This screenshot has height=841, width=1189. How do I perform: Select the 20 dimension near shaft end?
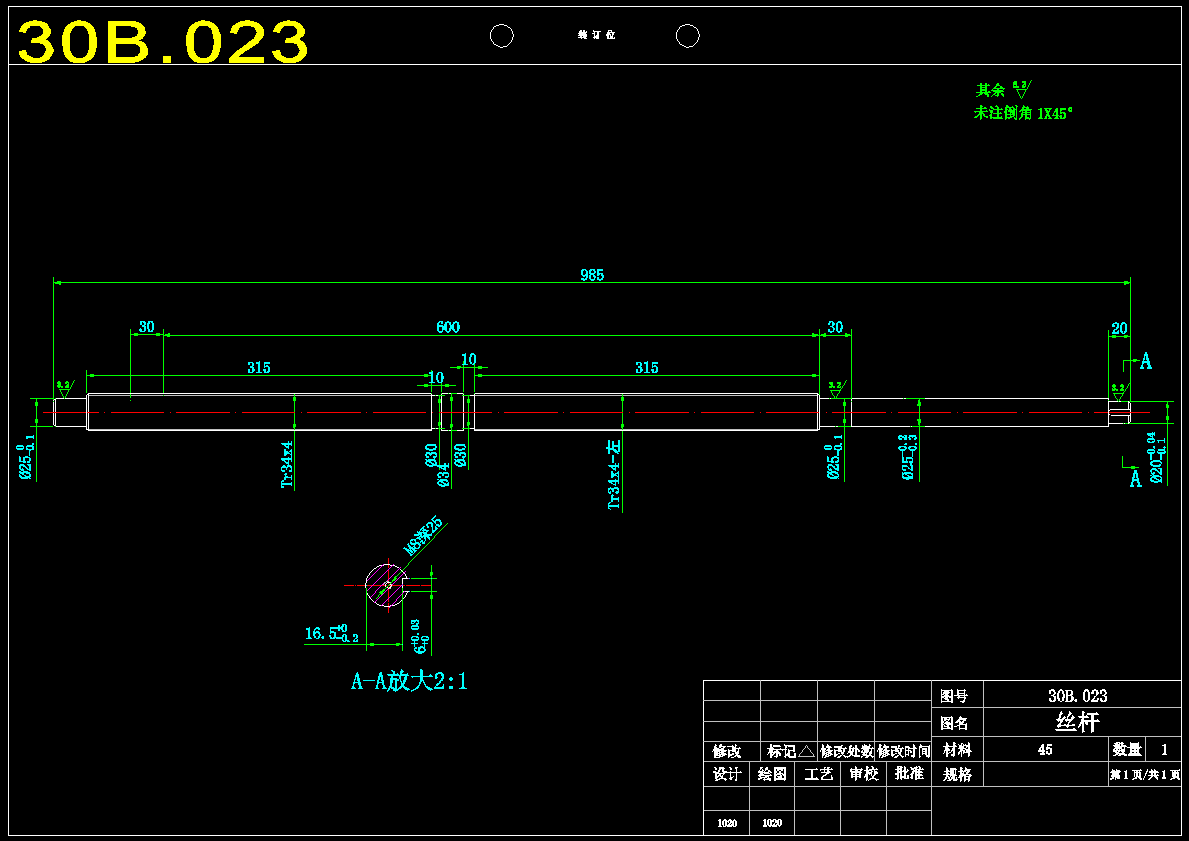click(x=1119, y=328)
